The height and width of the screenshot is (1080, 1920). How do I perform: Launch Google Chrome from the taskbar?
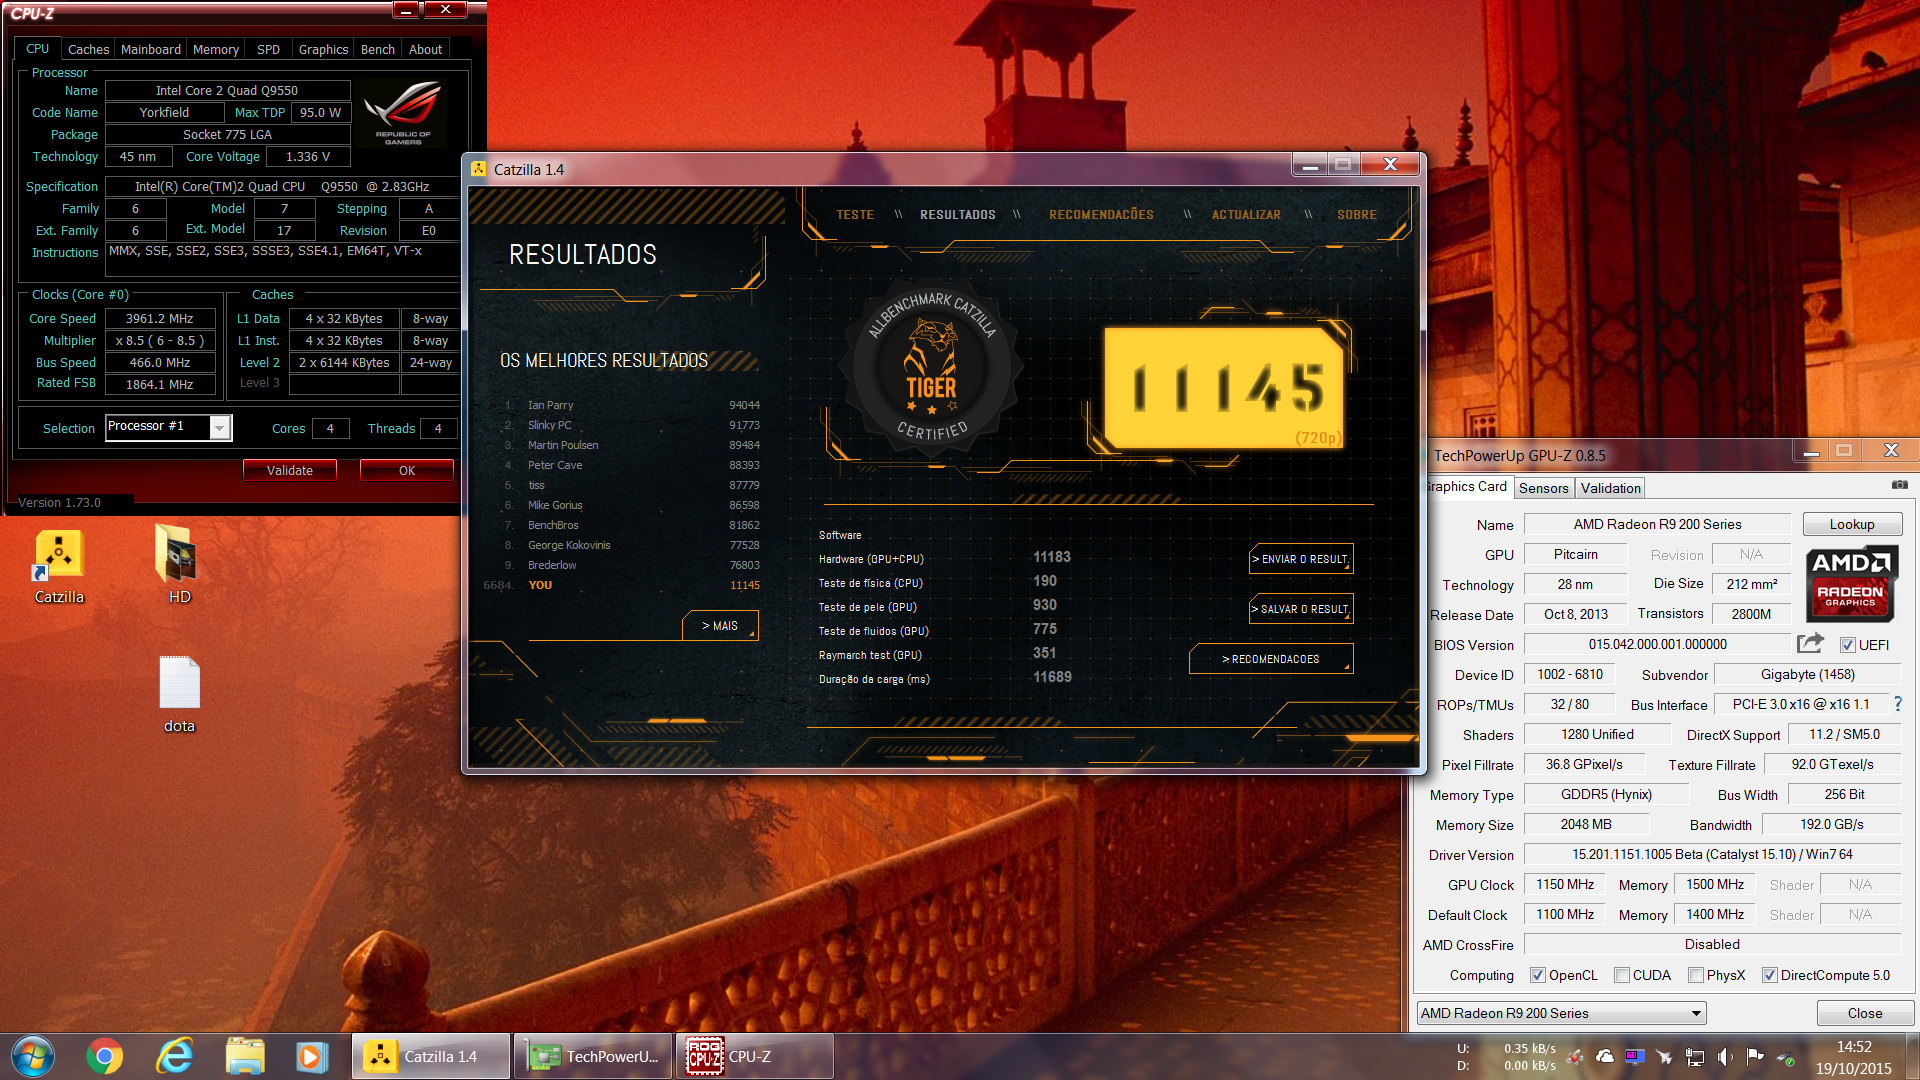(x=105, y=1056)
